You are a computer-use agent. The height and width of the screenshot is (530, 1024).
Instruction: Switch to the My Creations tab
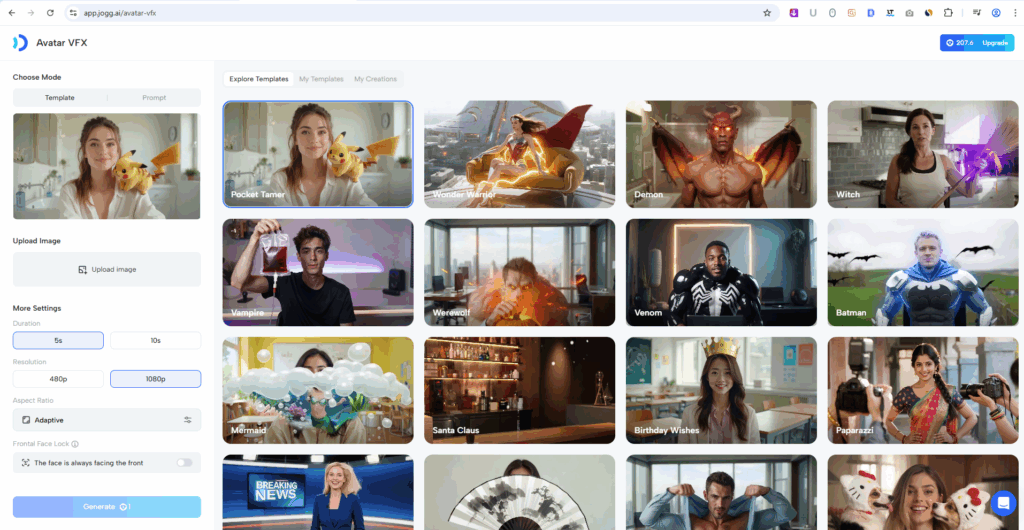click(375, 79)
